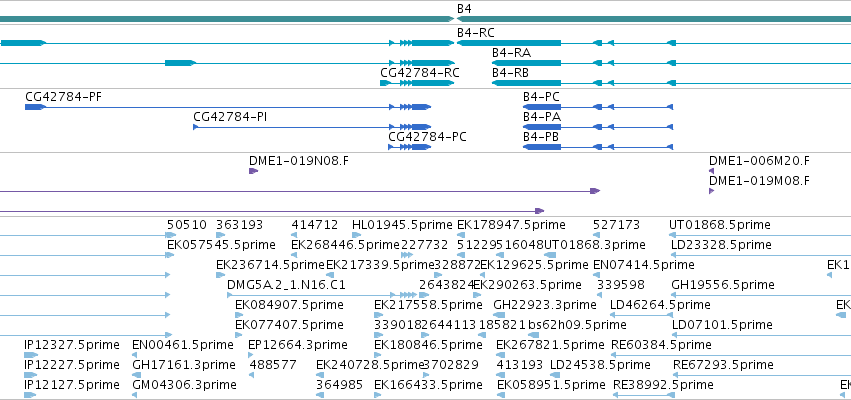This screenshot has width=851, height=400.
Task: Open the DME1-006M20.F feature label
Action: point(759,161)
